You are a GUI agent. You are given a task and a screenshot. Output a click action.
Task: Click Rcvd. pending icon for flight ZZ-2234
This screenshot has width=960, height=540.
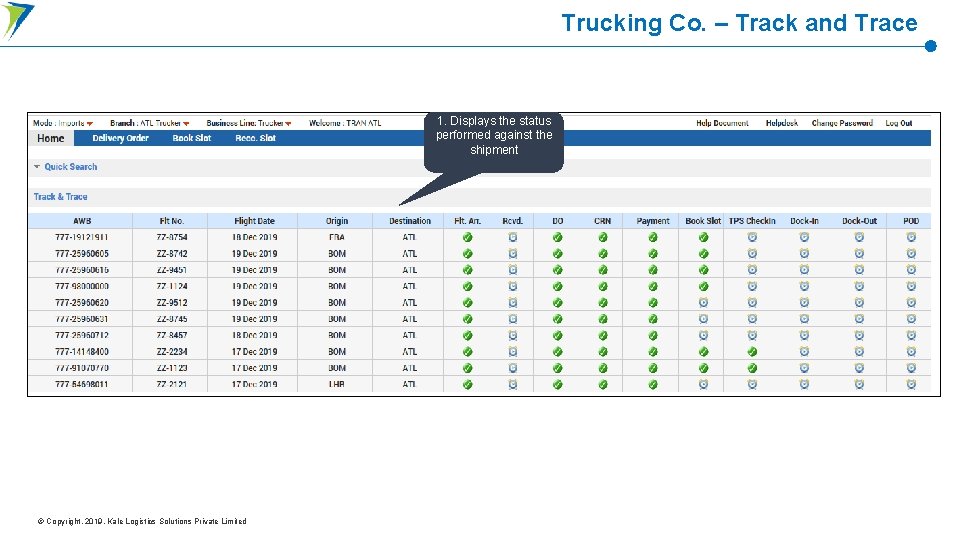[513, 351]
